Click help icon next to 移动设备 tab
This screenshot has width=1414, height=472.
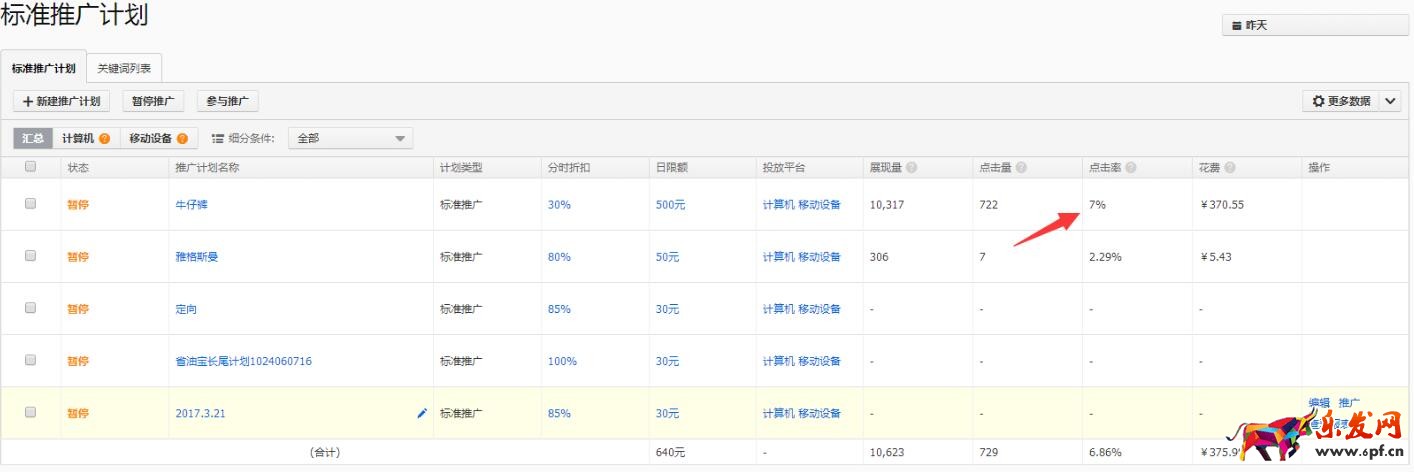click(x=182, y=139)
